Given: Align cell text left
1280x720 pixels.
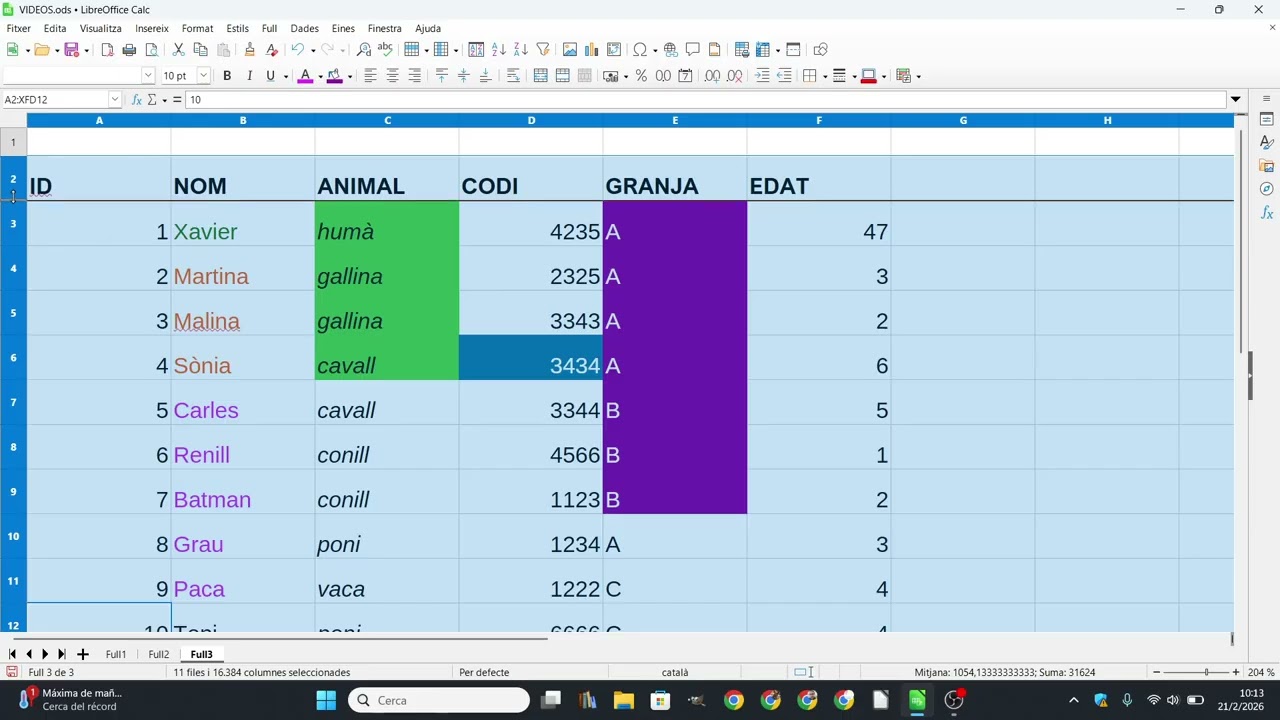Looking at the screenshot, I should pos(370,76).
